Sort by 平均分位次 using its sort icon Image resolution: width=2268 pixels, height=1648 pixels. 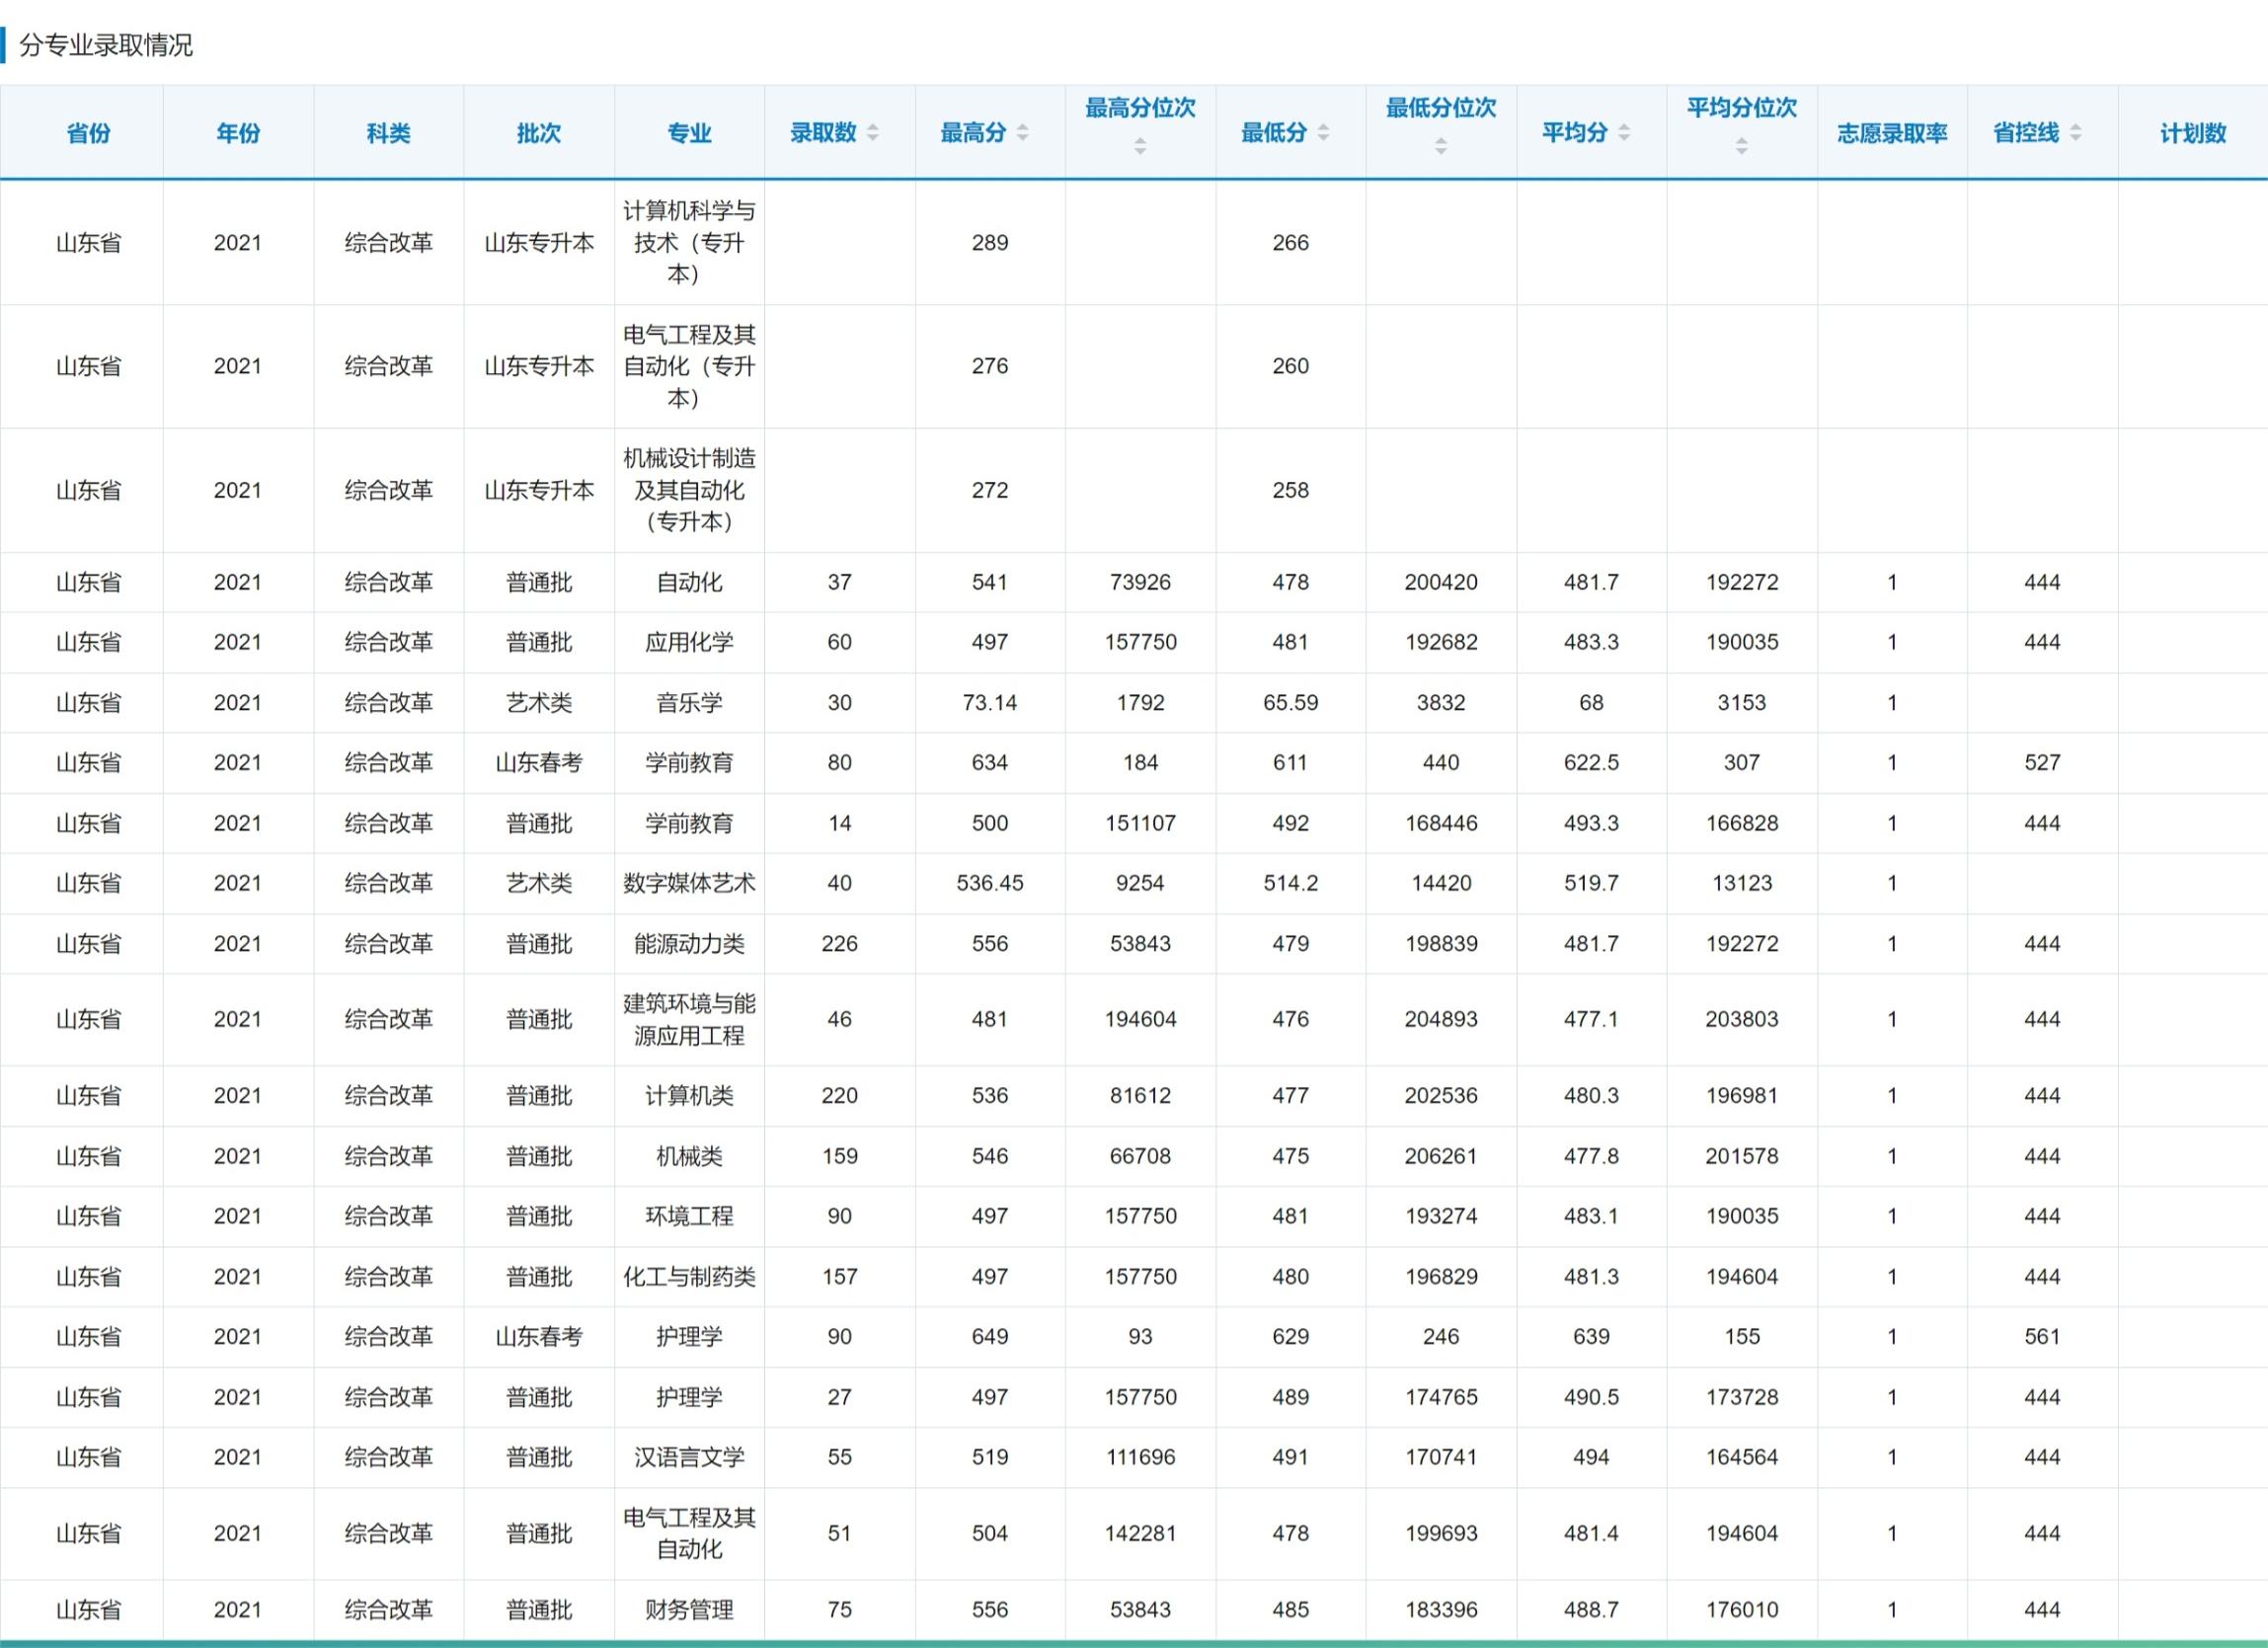click(1741, 147)
